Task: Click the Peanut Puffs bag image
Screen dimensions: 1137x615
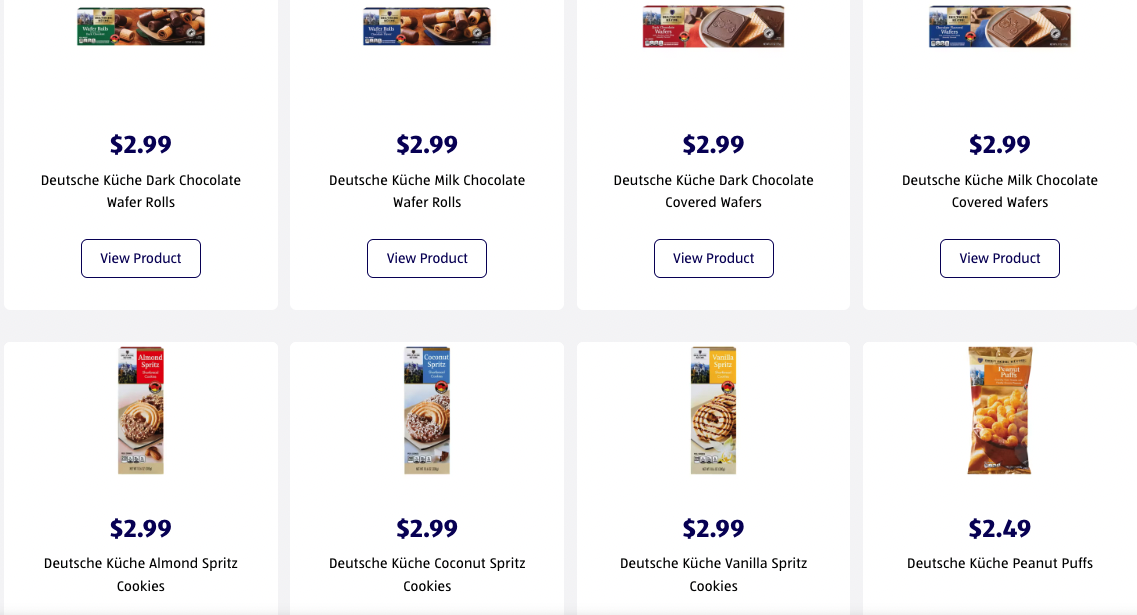Action: 999,410
